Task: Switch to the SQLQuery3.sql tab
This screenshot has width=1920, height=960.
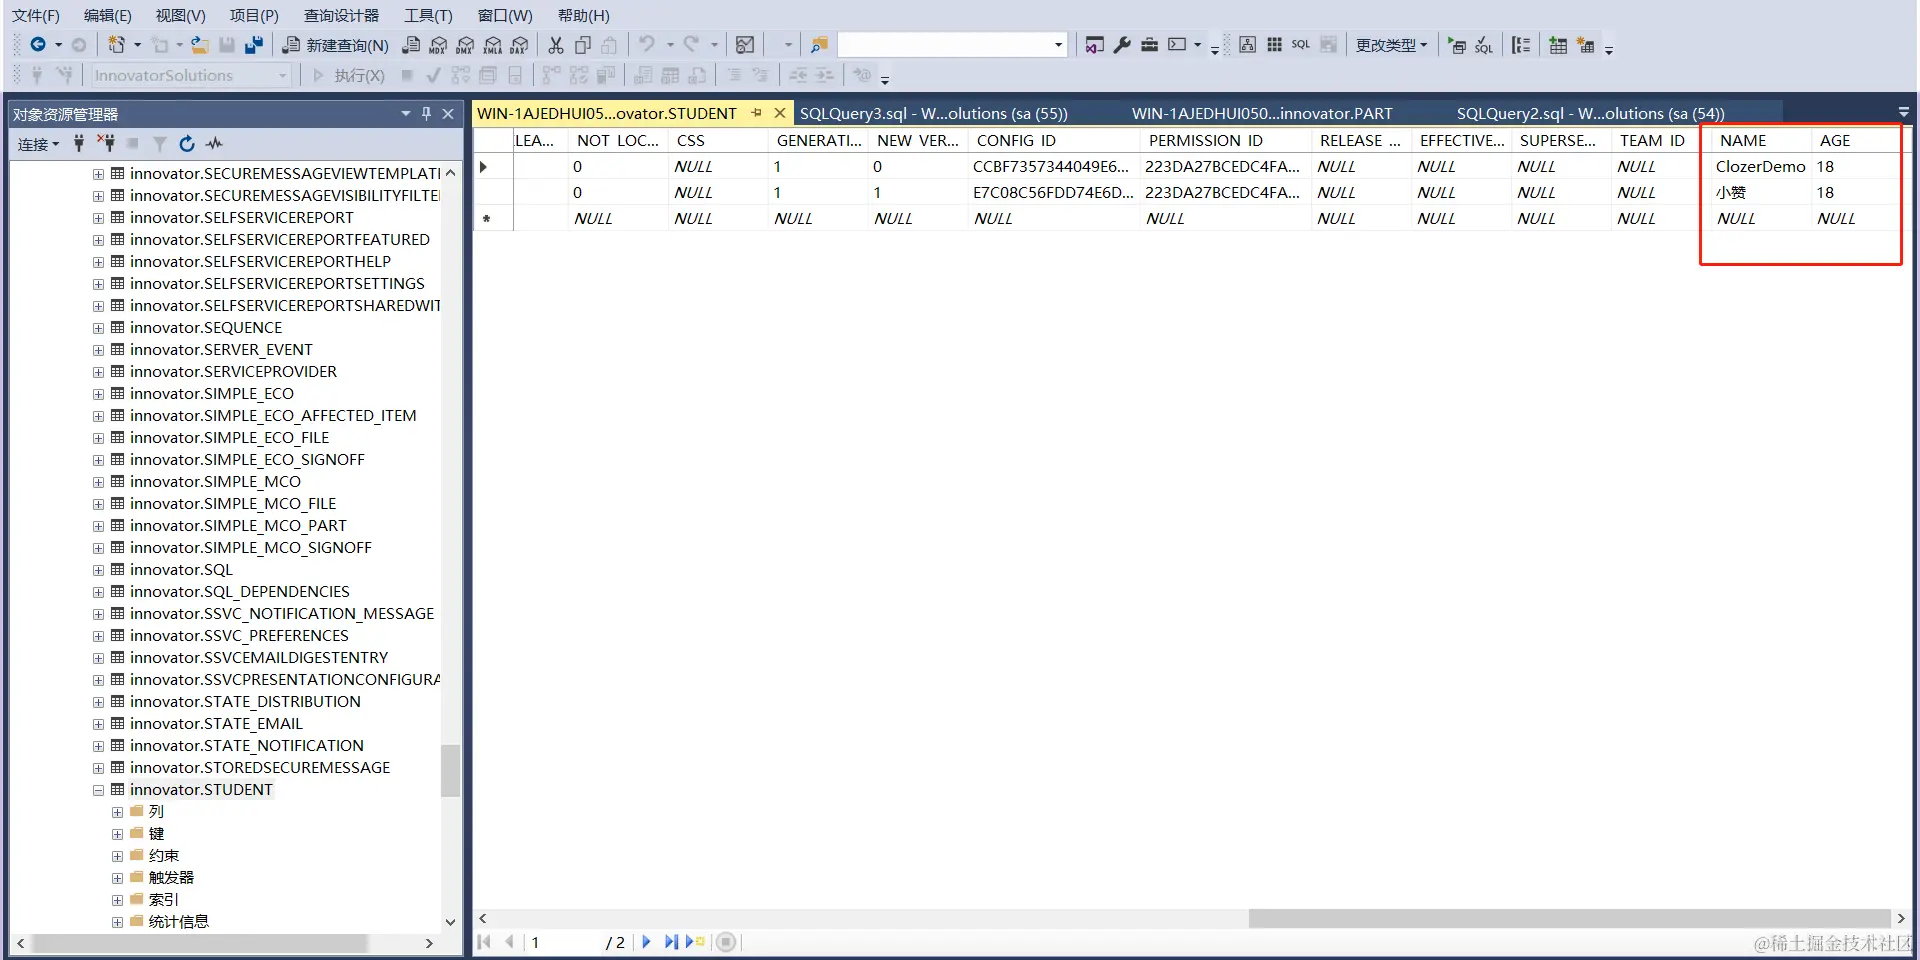Action: (934, 113)
